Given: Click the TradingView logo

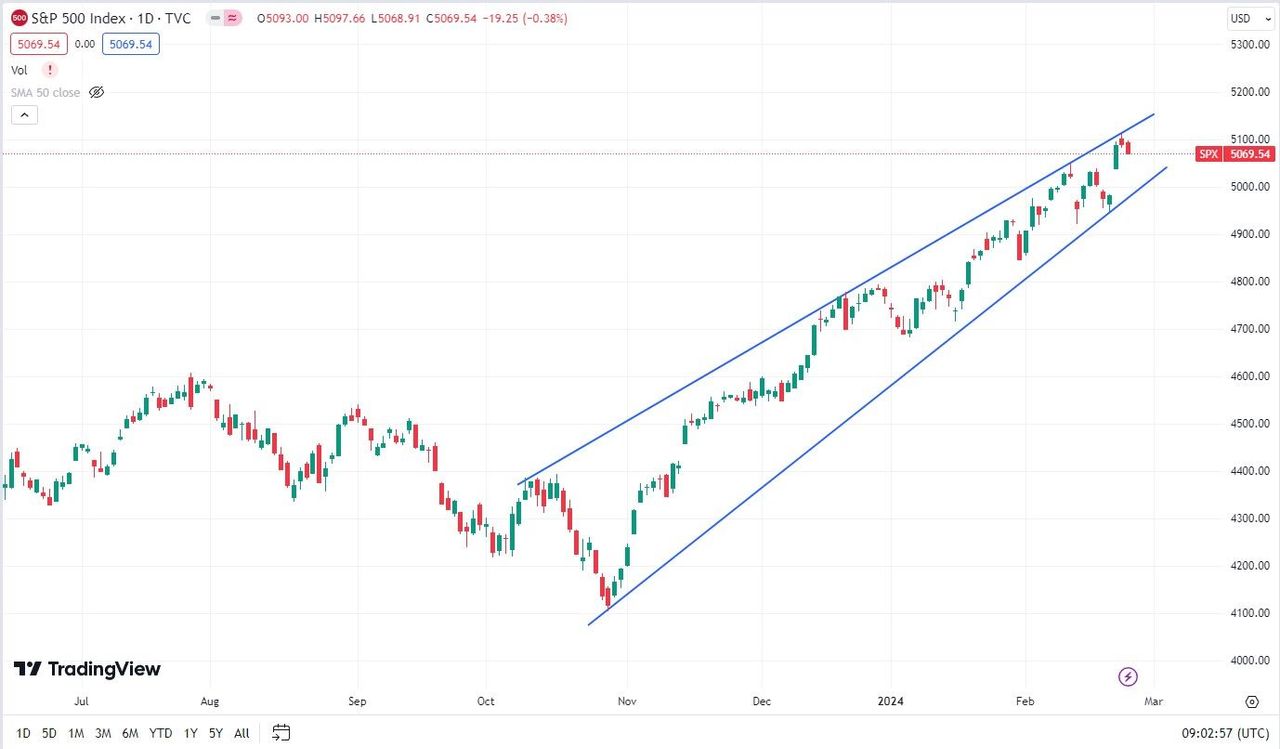Looking at the screenshot, I should click(87, 669).
